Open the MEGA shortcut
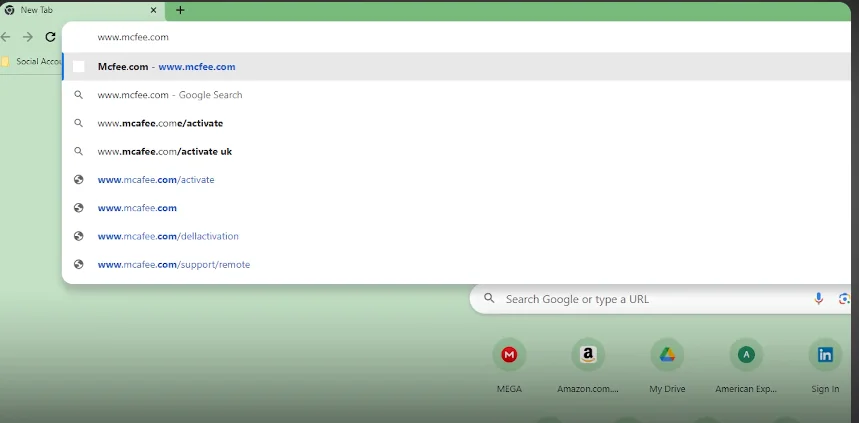This screenshot has width=859, height=423. click(509, 365)
